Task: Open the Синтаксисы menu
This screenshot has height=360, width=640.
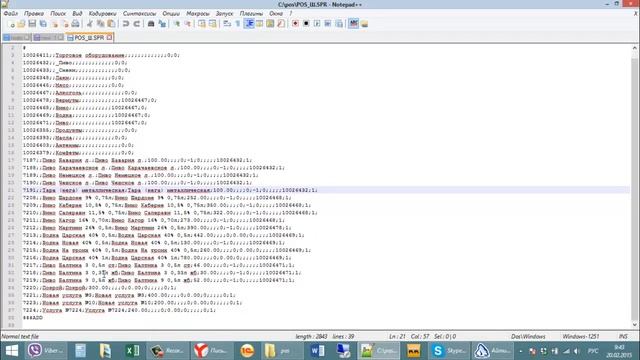Action: [140, 13]
